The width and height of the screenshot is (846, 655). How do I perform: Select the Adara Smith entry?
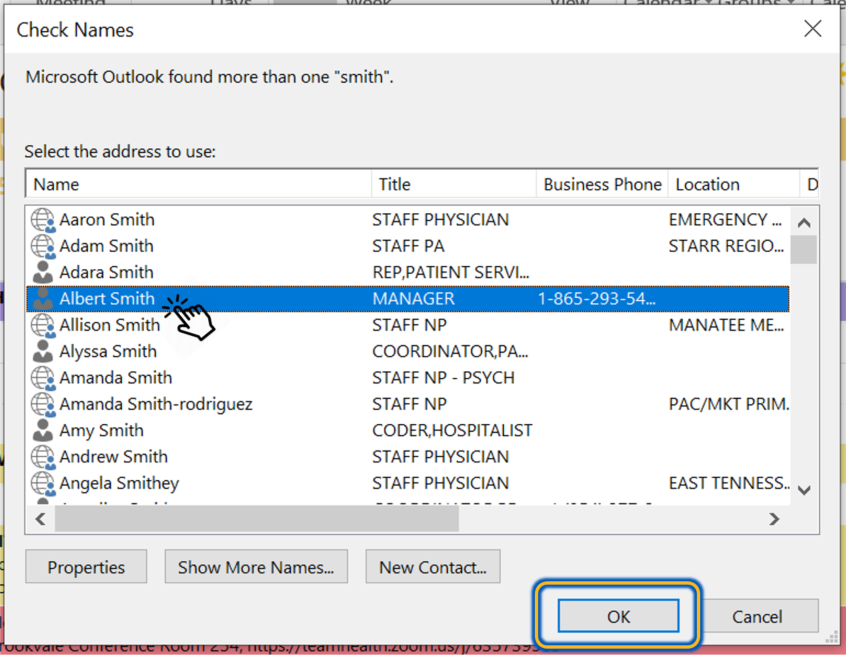click(x=408, y=272)
